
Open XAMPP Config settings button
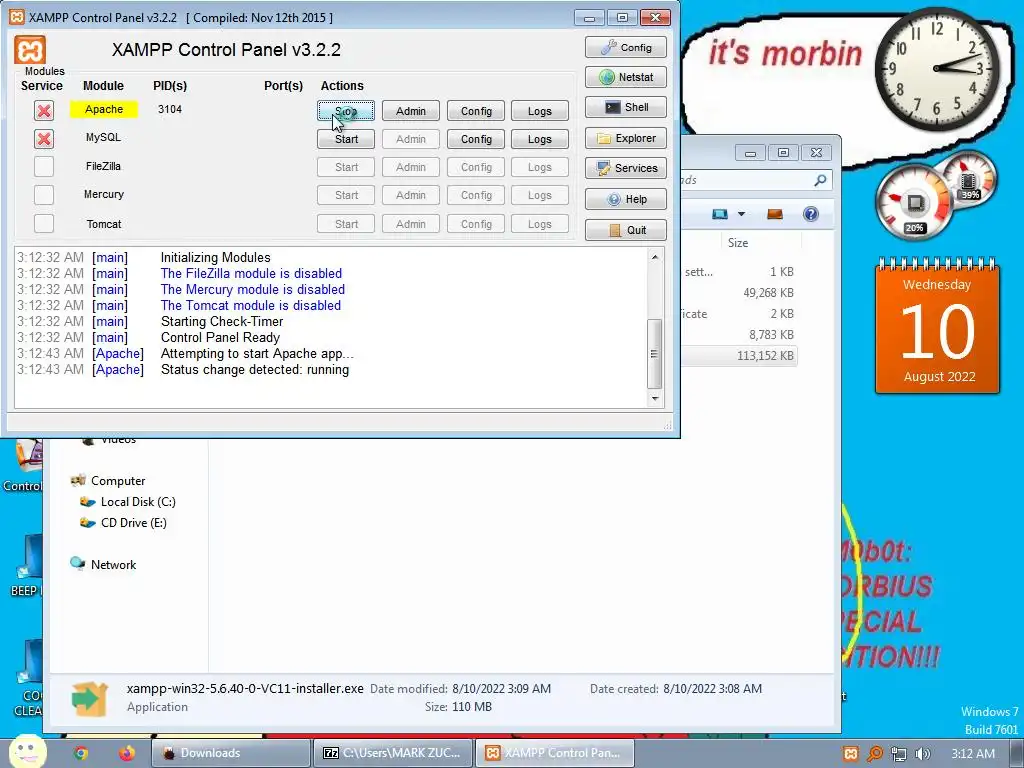pyautogui.click(x=626, y=48)
